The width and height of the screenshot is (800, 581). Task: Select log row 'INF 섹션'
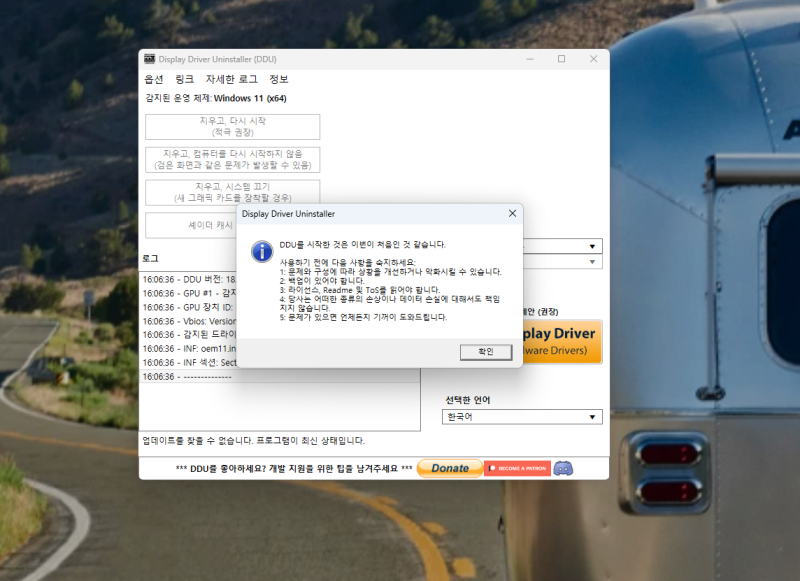click(189, 363)
